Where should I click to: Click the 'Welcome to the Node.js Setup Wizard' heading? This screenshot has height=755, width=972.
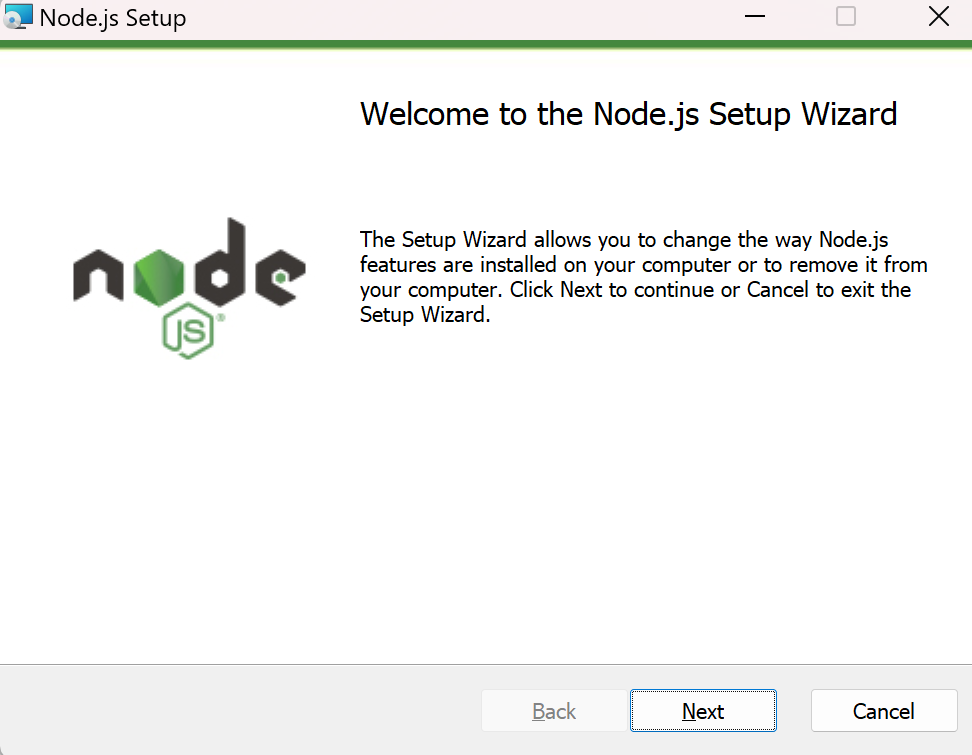tap(628, 114)
